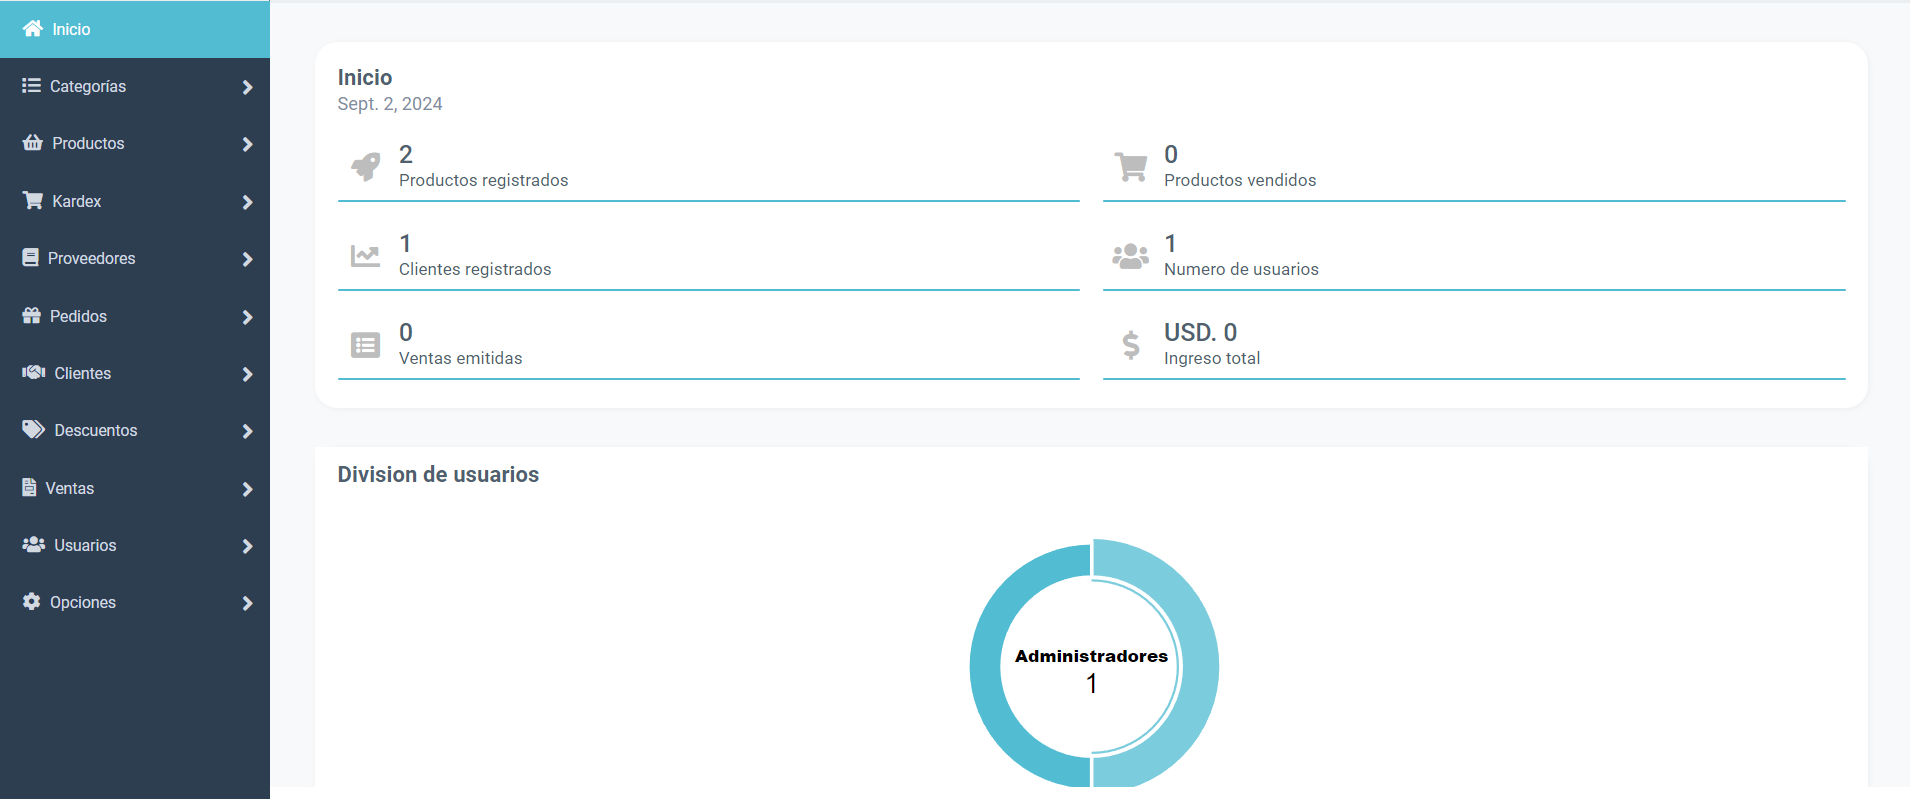The image size is (1910, 799).
Task: Open the Categorías menu item
Action: point(135,87)
